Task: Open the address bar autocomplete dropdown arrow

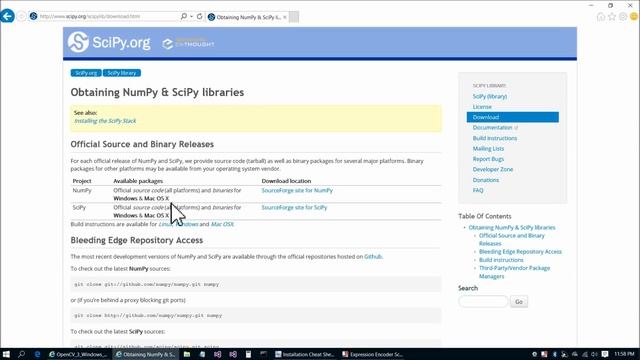Action: (191, 17)
